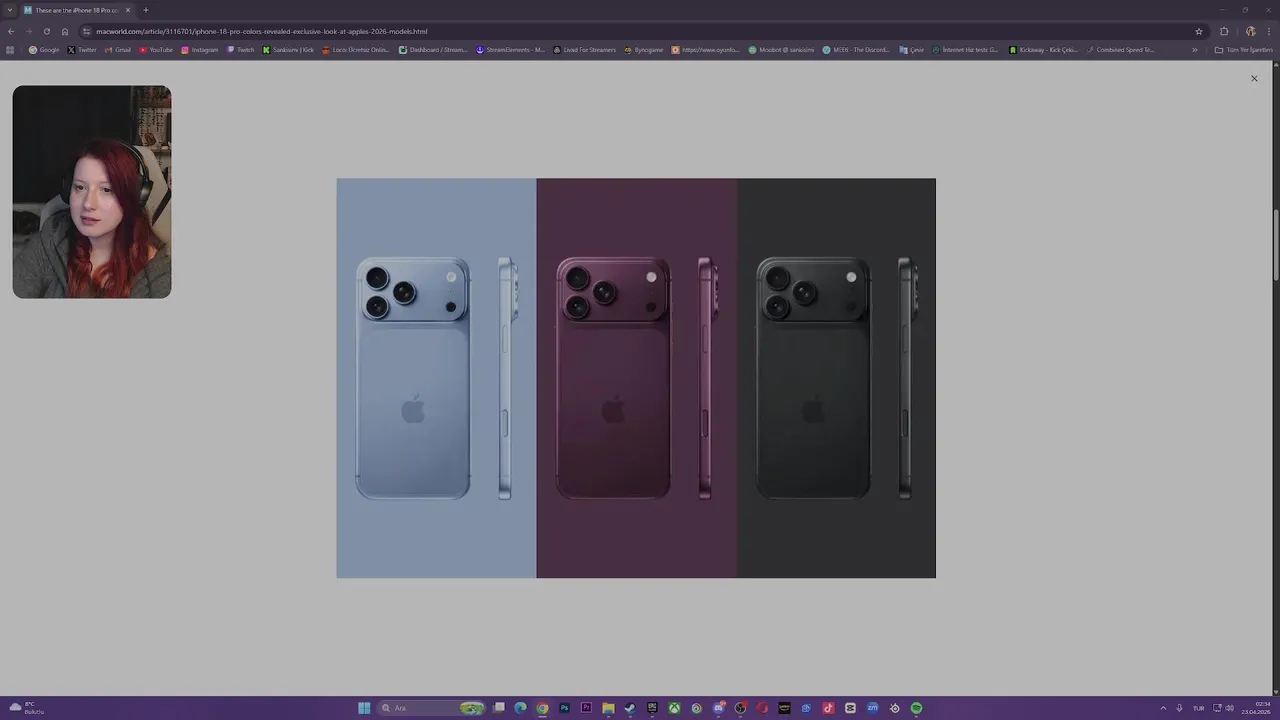The height and width of the screenshot is (720, 1280).
Task: Open the Google bookmark
Action: coord(44,49)
